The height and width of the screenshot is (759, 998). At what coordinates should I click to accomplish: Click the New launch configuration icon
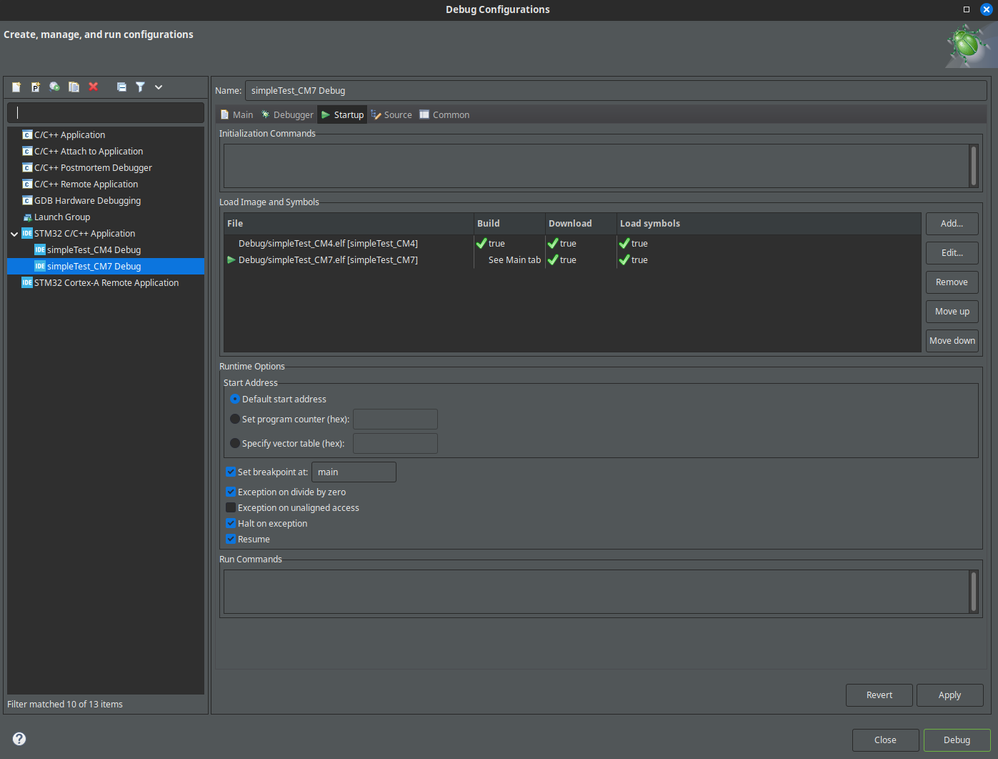pyautogui.click(x=16, y=87)
